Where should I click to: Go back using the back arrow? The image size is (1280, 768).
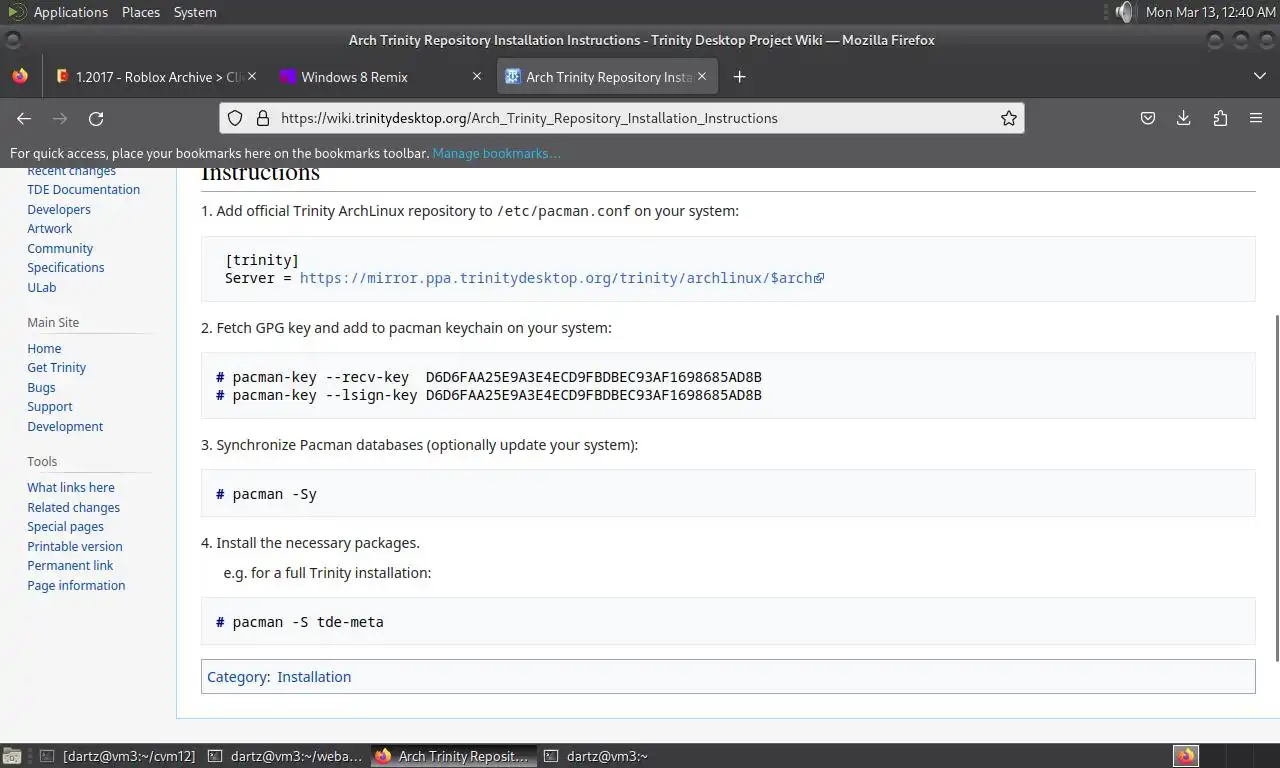tap(24, 118)
